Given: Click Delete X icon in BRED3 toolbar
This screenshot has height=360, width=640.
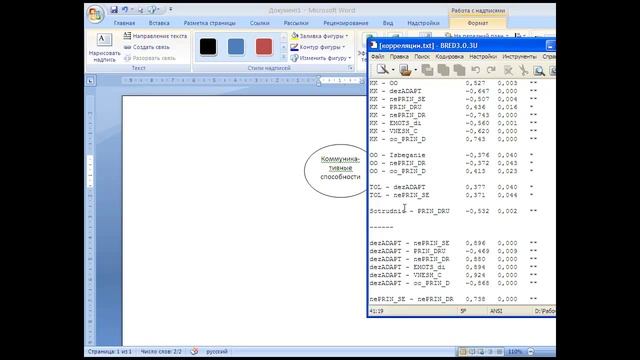Looking at the screenshot, I should (508, 71).
